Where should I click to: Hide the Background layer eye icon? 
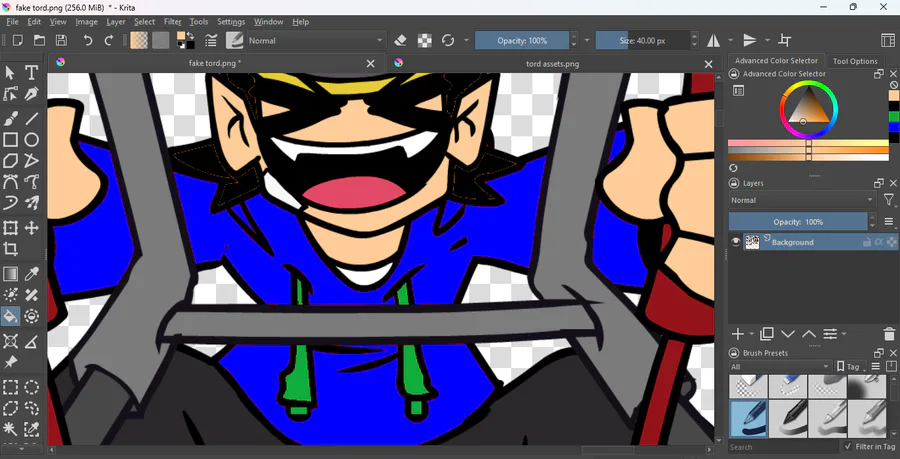(736, 242)
